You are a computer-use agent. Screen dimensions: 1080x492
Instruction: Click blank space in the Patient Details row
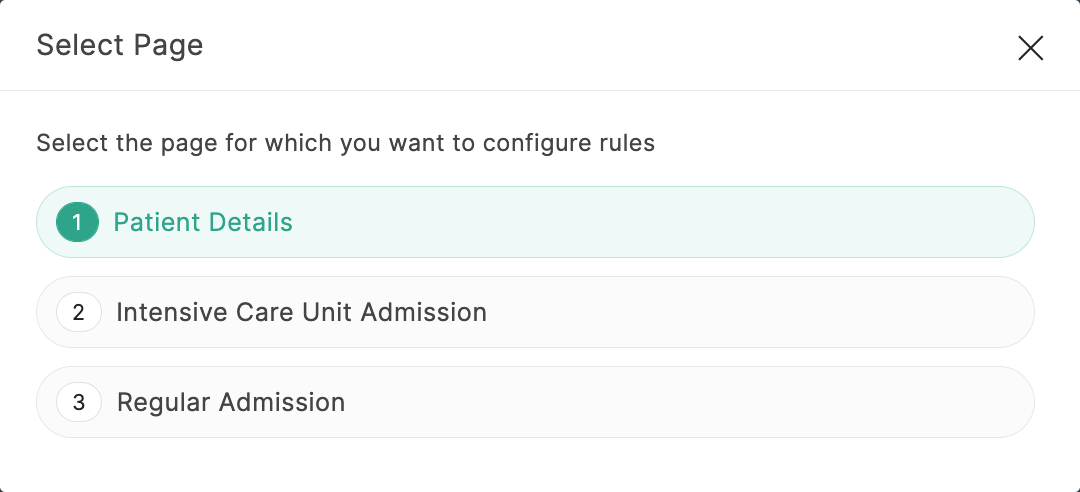tap(700, 222)
